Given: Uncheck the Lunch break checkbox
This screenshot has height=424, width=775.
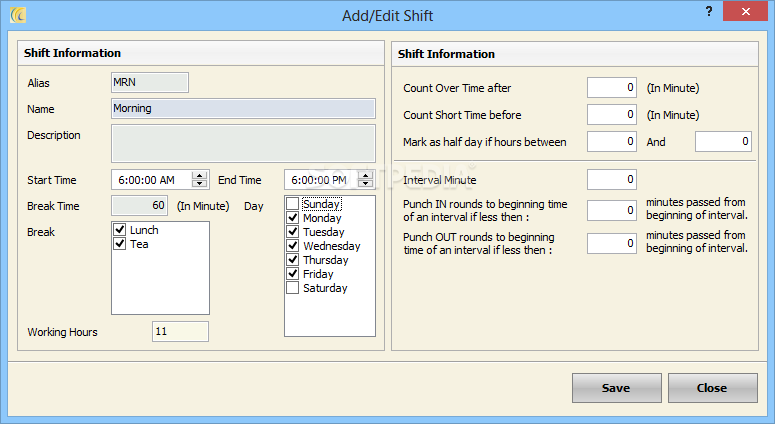Looking at the screenshot, I should click(120, 229).
